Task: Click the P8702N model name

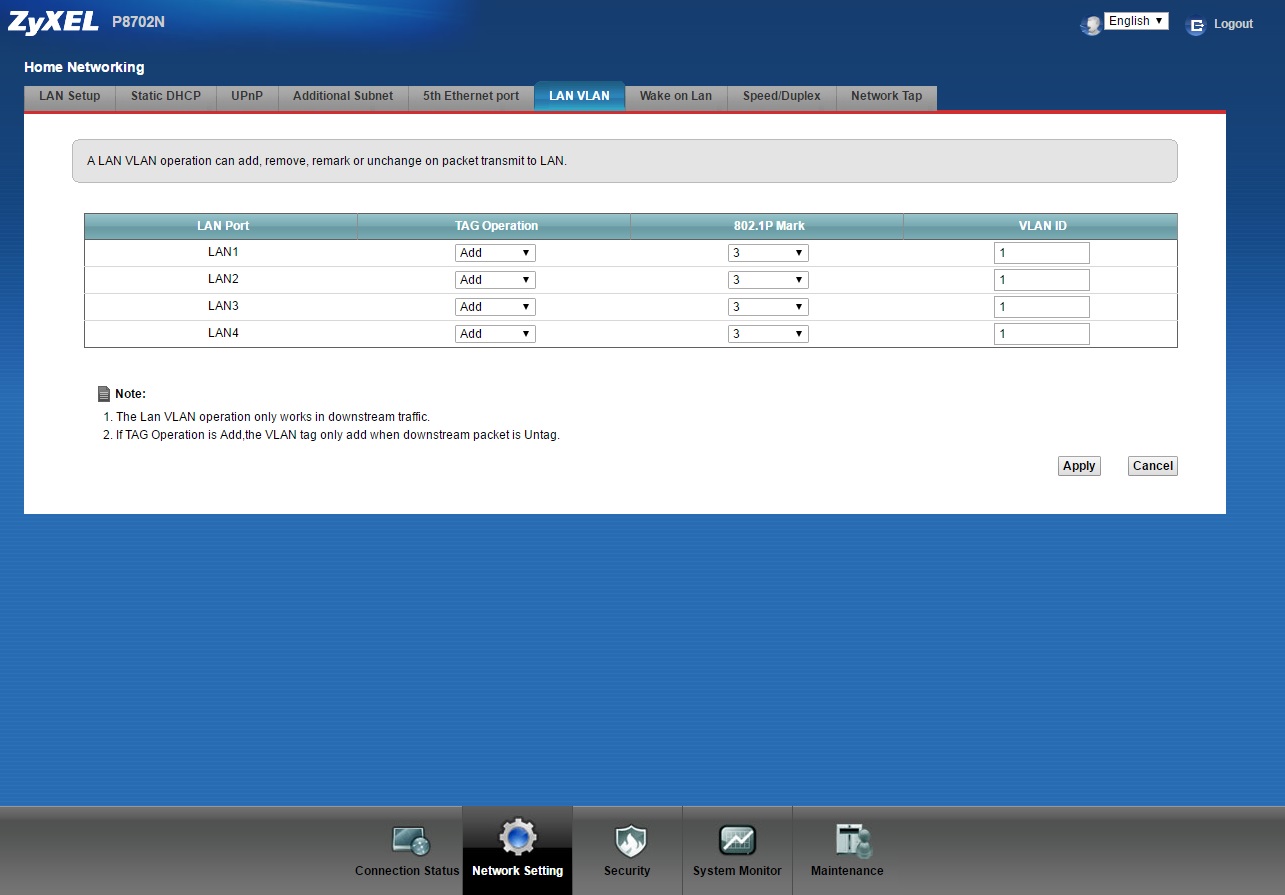Action: point(138,22)
